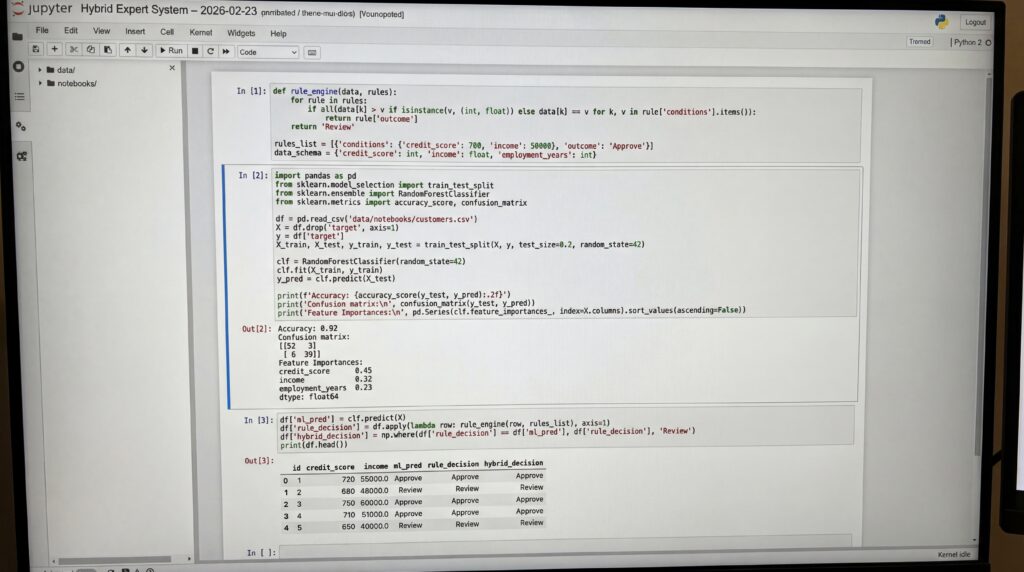This screenshot has height=572, width=1024.
Task: Click the notebook title Hybrid Expert System
Action: pos(168,10)
